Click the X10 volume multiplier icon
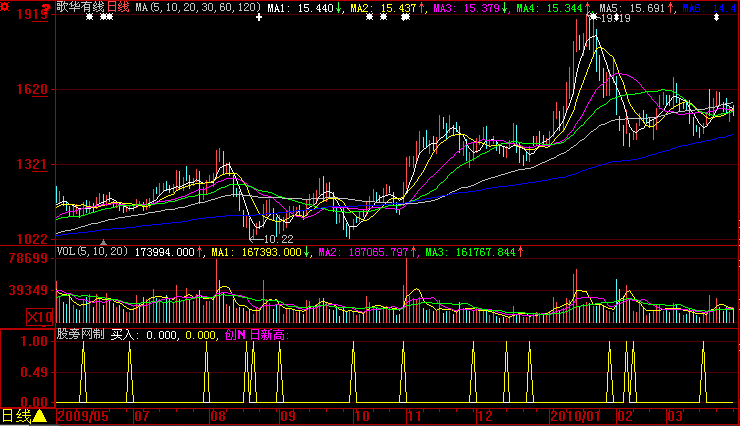This screenshot has height=426, width=740. pos(38,317)
